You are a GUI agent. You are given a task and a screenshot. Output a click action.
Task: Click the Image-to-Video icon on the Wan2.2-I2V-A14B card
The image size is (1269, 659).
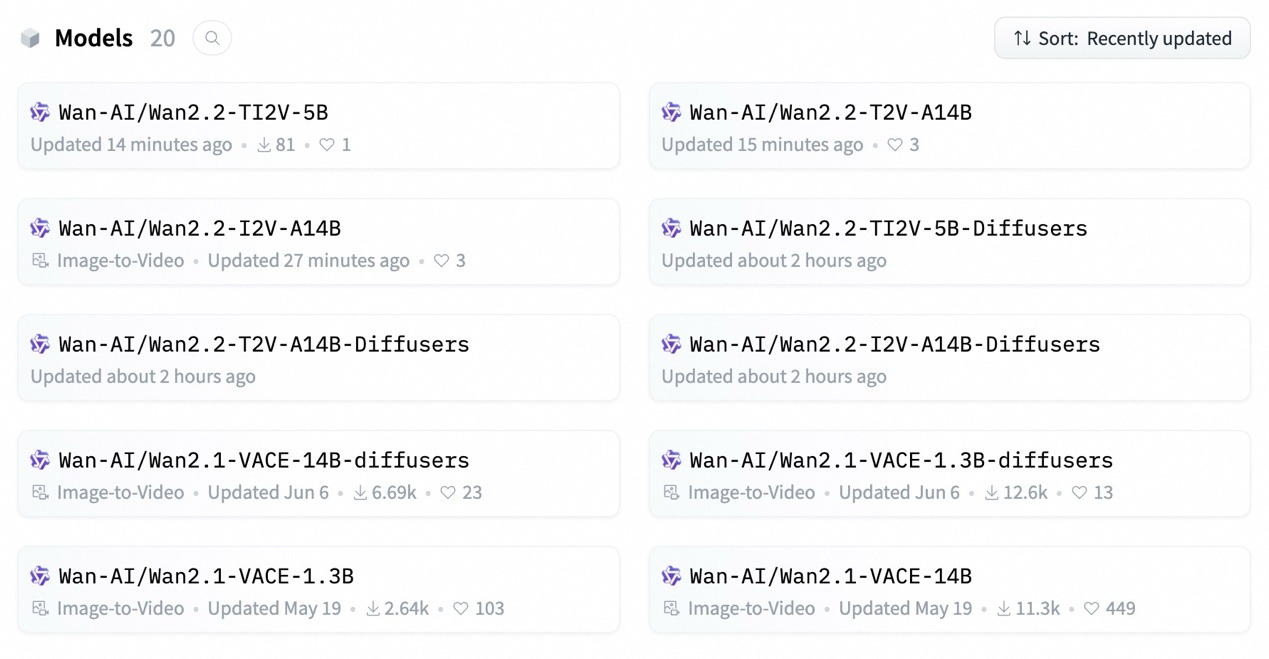40,261
